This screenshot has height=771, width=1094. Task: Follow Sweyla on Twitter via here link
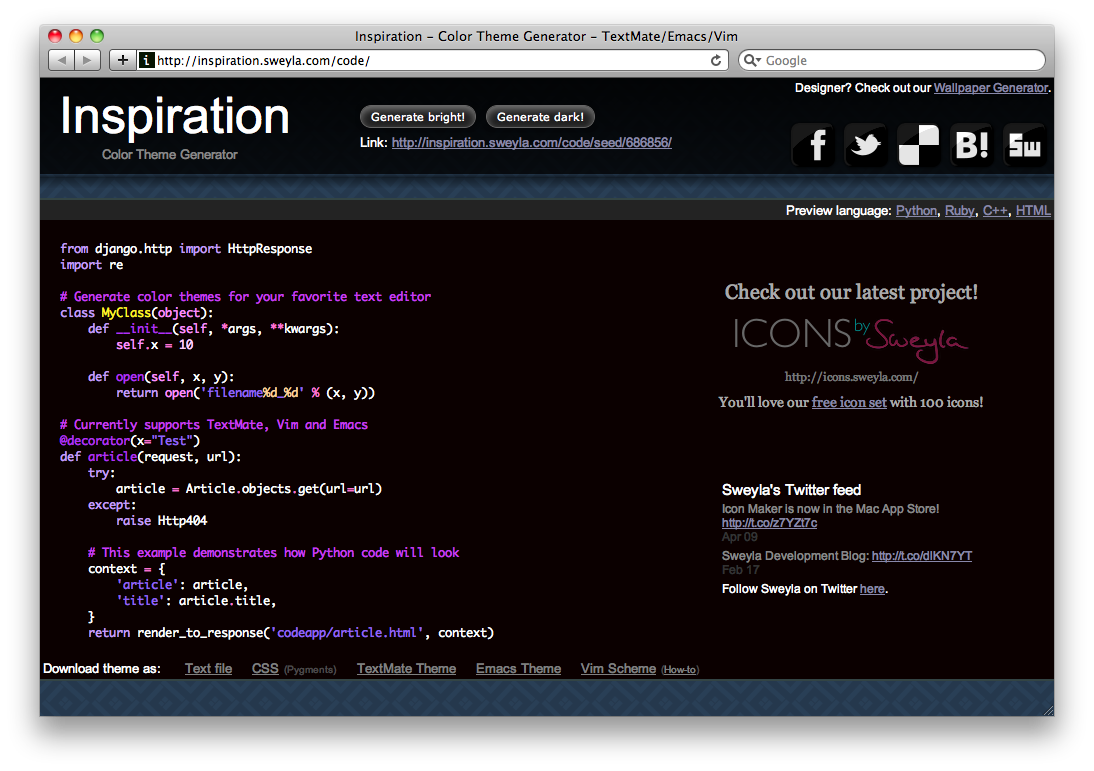(872, 589)
